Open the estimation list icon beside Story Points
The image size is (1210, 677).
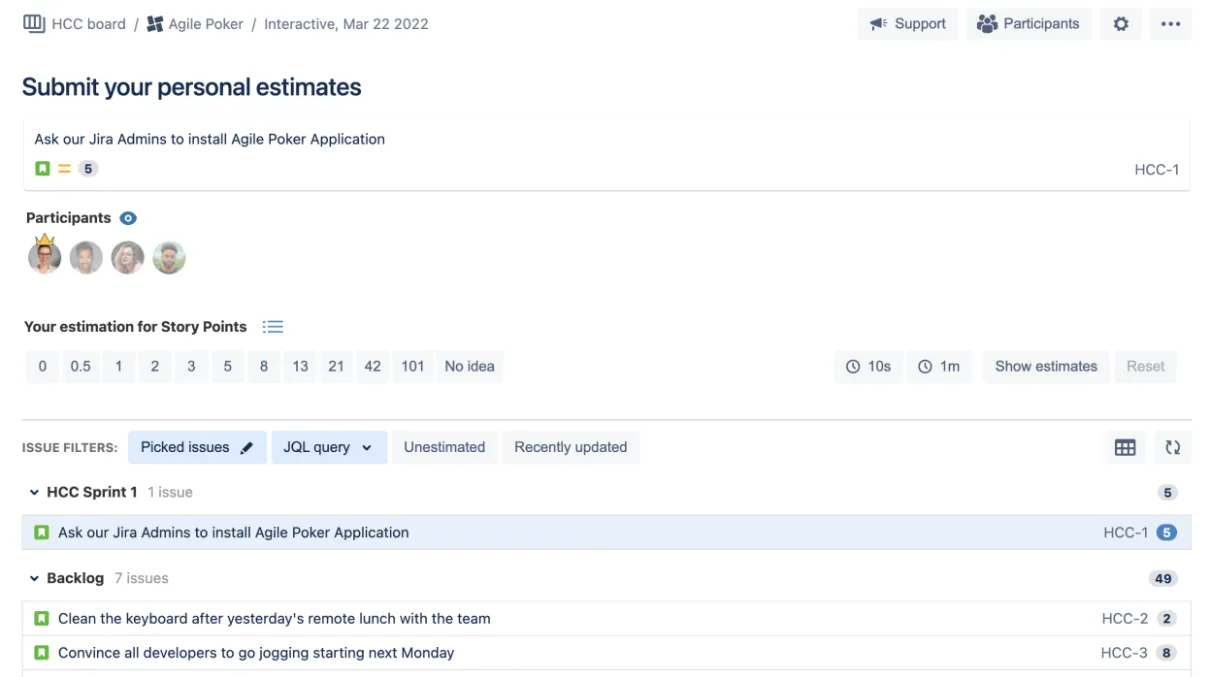click(x=273, y=327)
